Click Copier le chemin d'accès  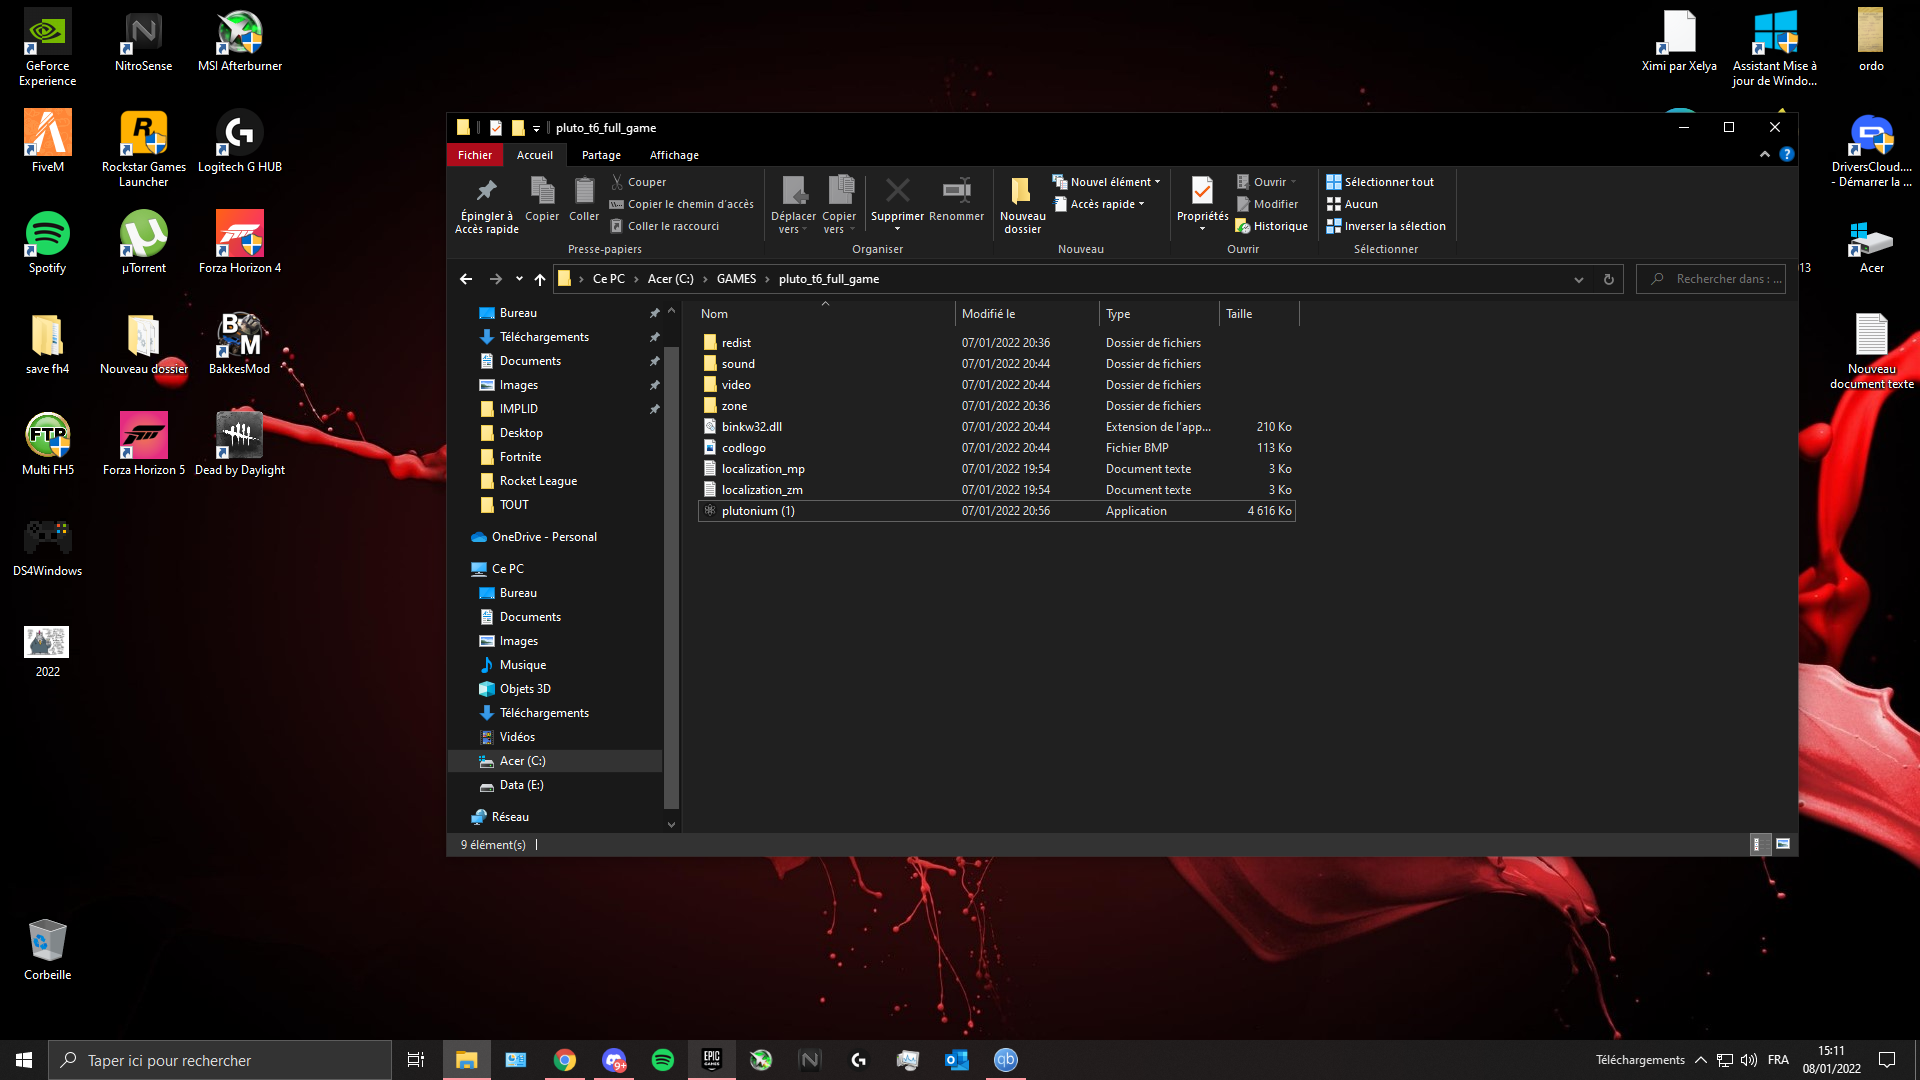coord(681,204)
